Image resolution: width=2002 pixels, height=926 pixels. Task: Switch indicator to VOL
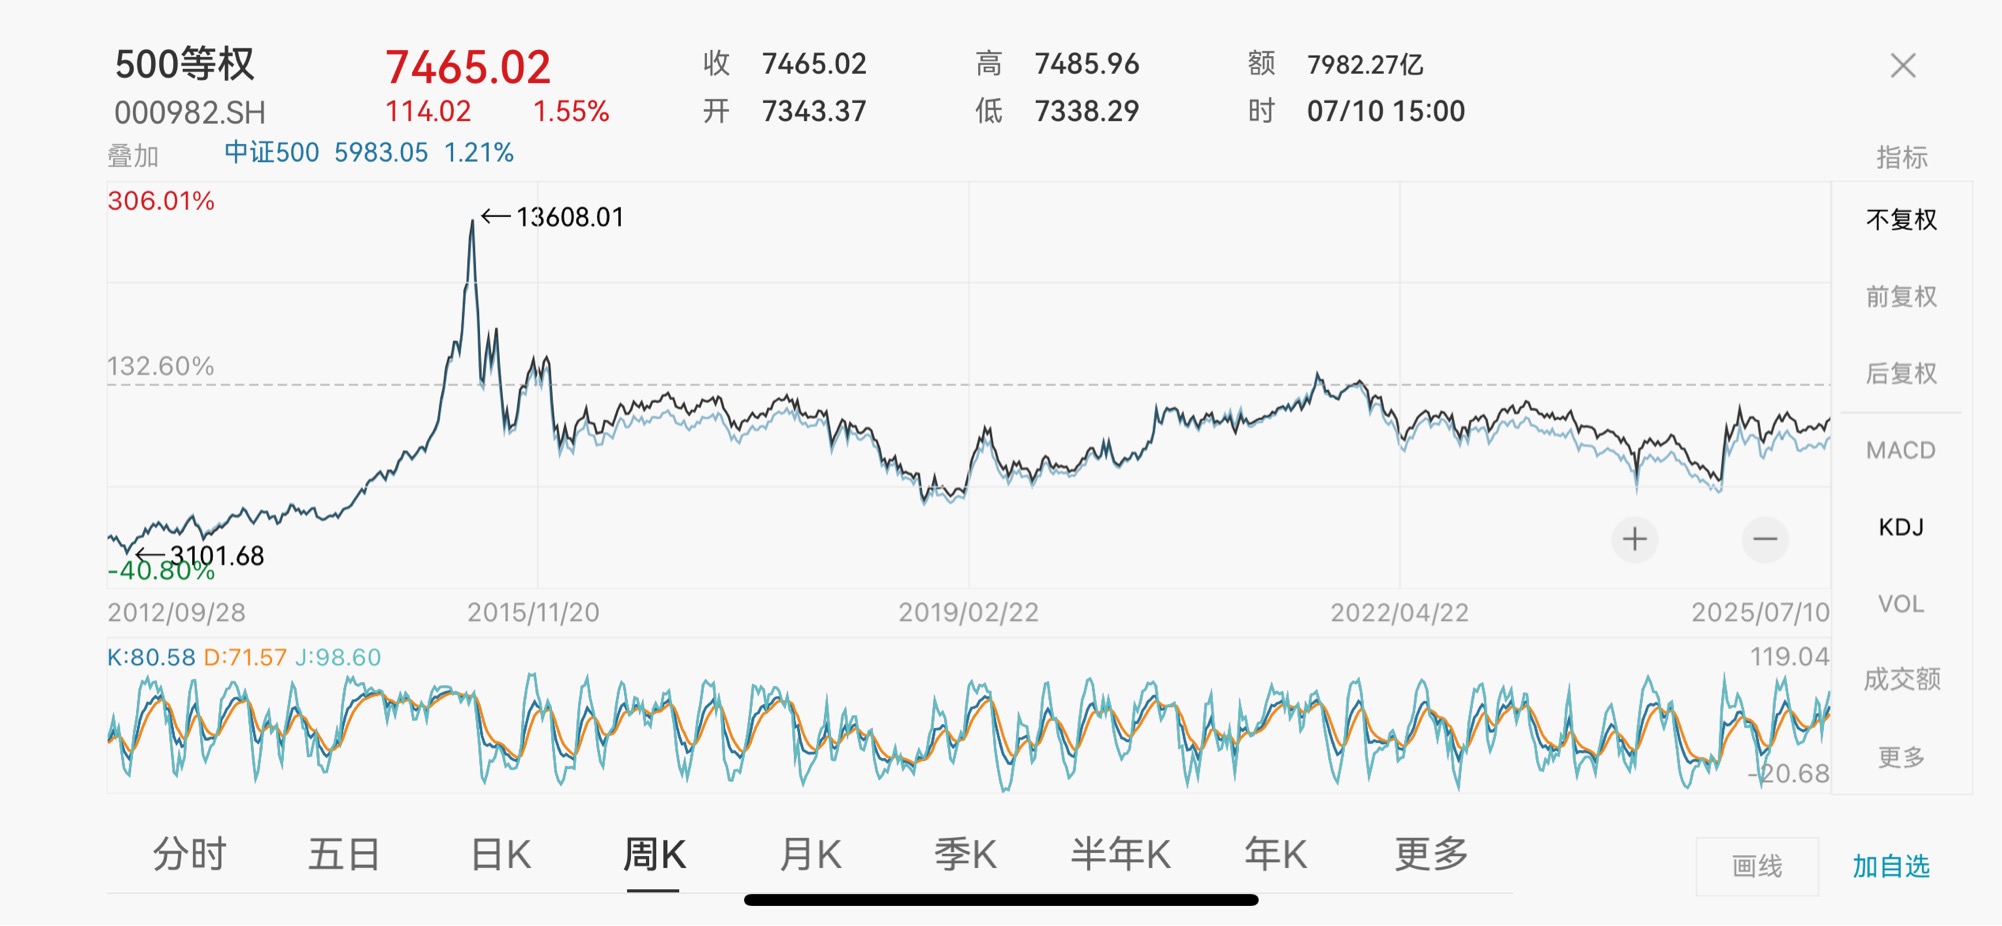[x=1901, y=604]
